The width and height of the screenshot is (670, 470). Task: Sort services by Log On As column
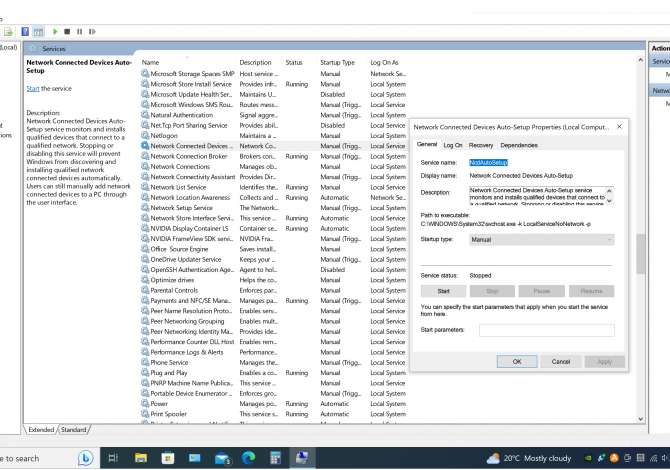[x=384, y=62]
